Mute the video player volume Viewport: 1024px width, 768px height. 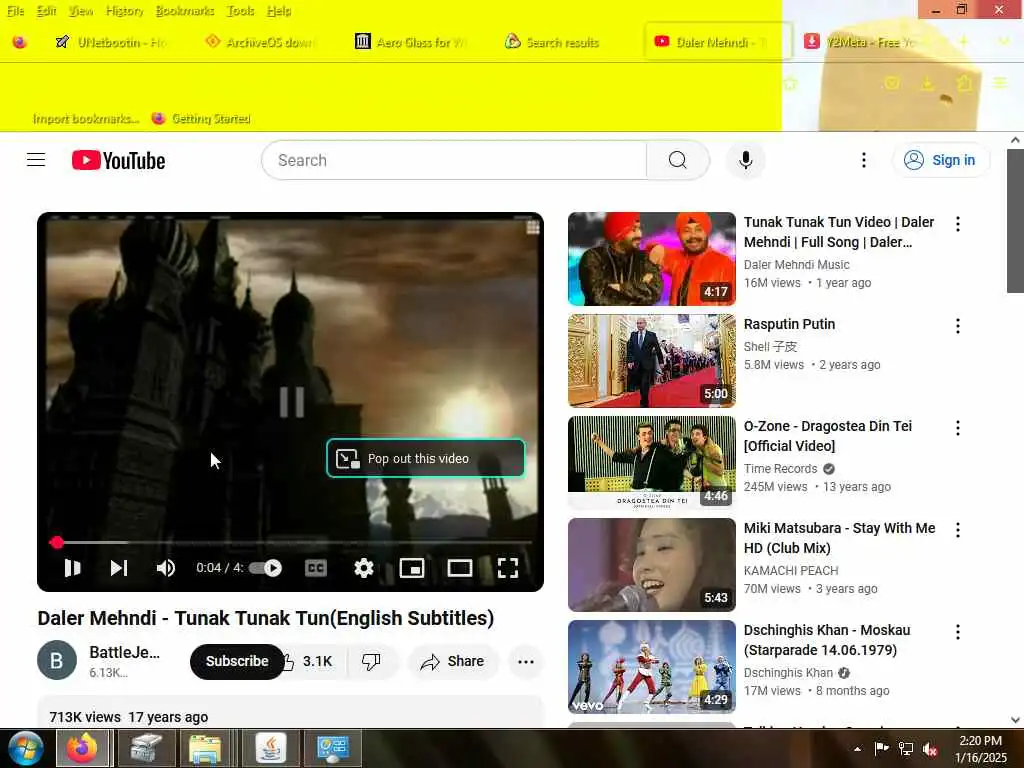tap(165, 568)
